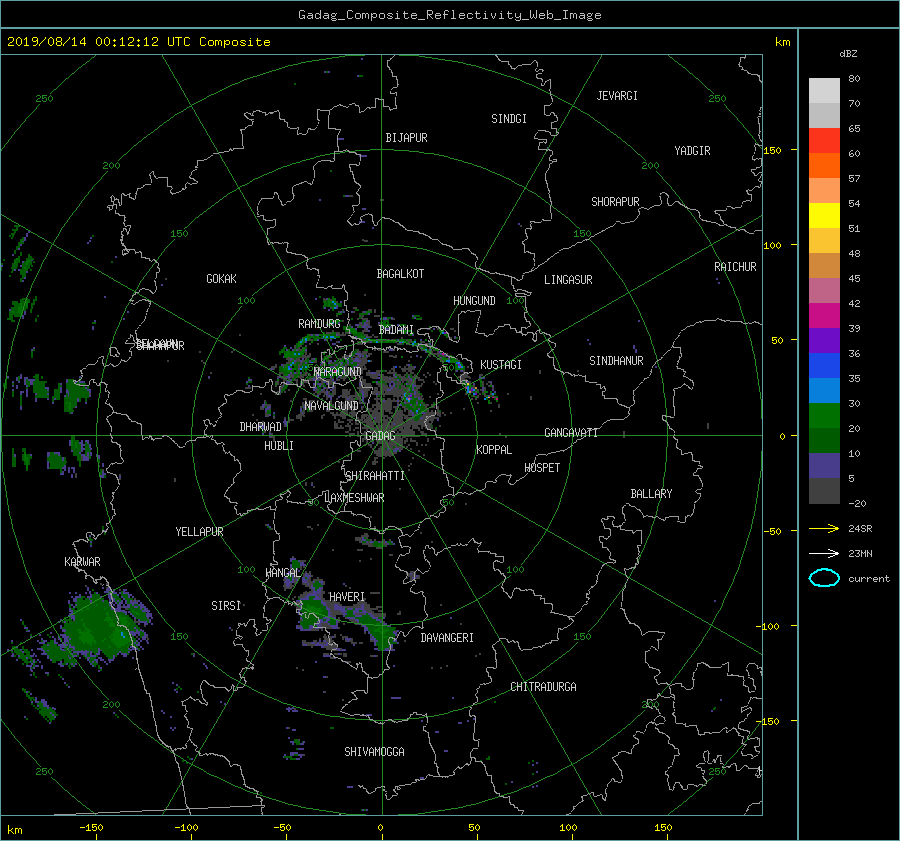
Task: Click the SHORAPUR city label
Action: pos(615,202)
